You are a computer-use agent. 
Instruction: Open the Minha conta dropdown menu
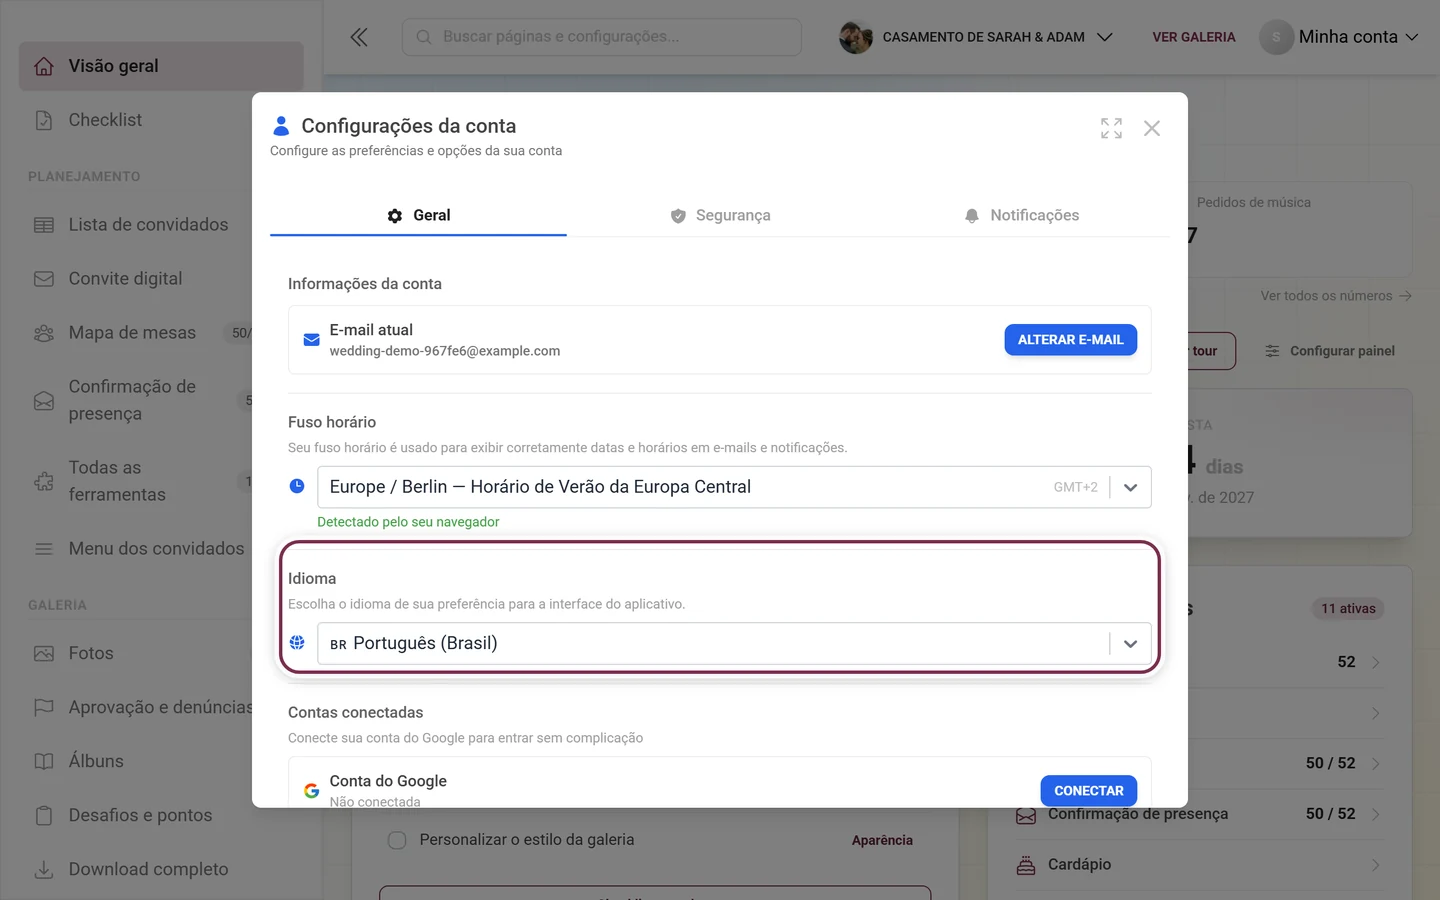click(1339, 37)
